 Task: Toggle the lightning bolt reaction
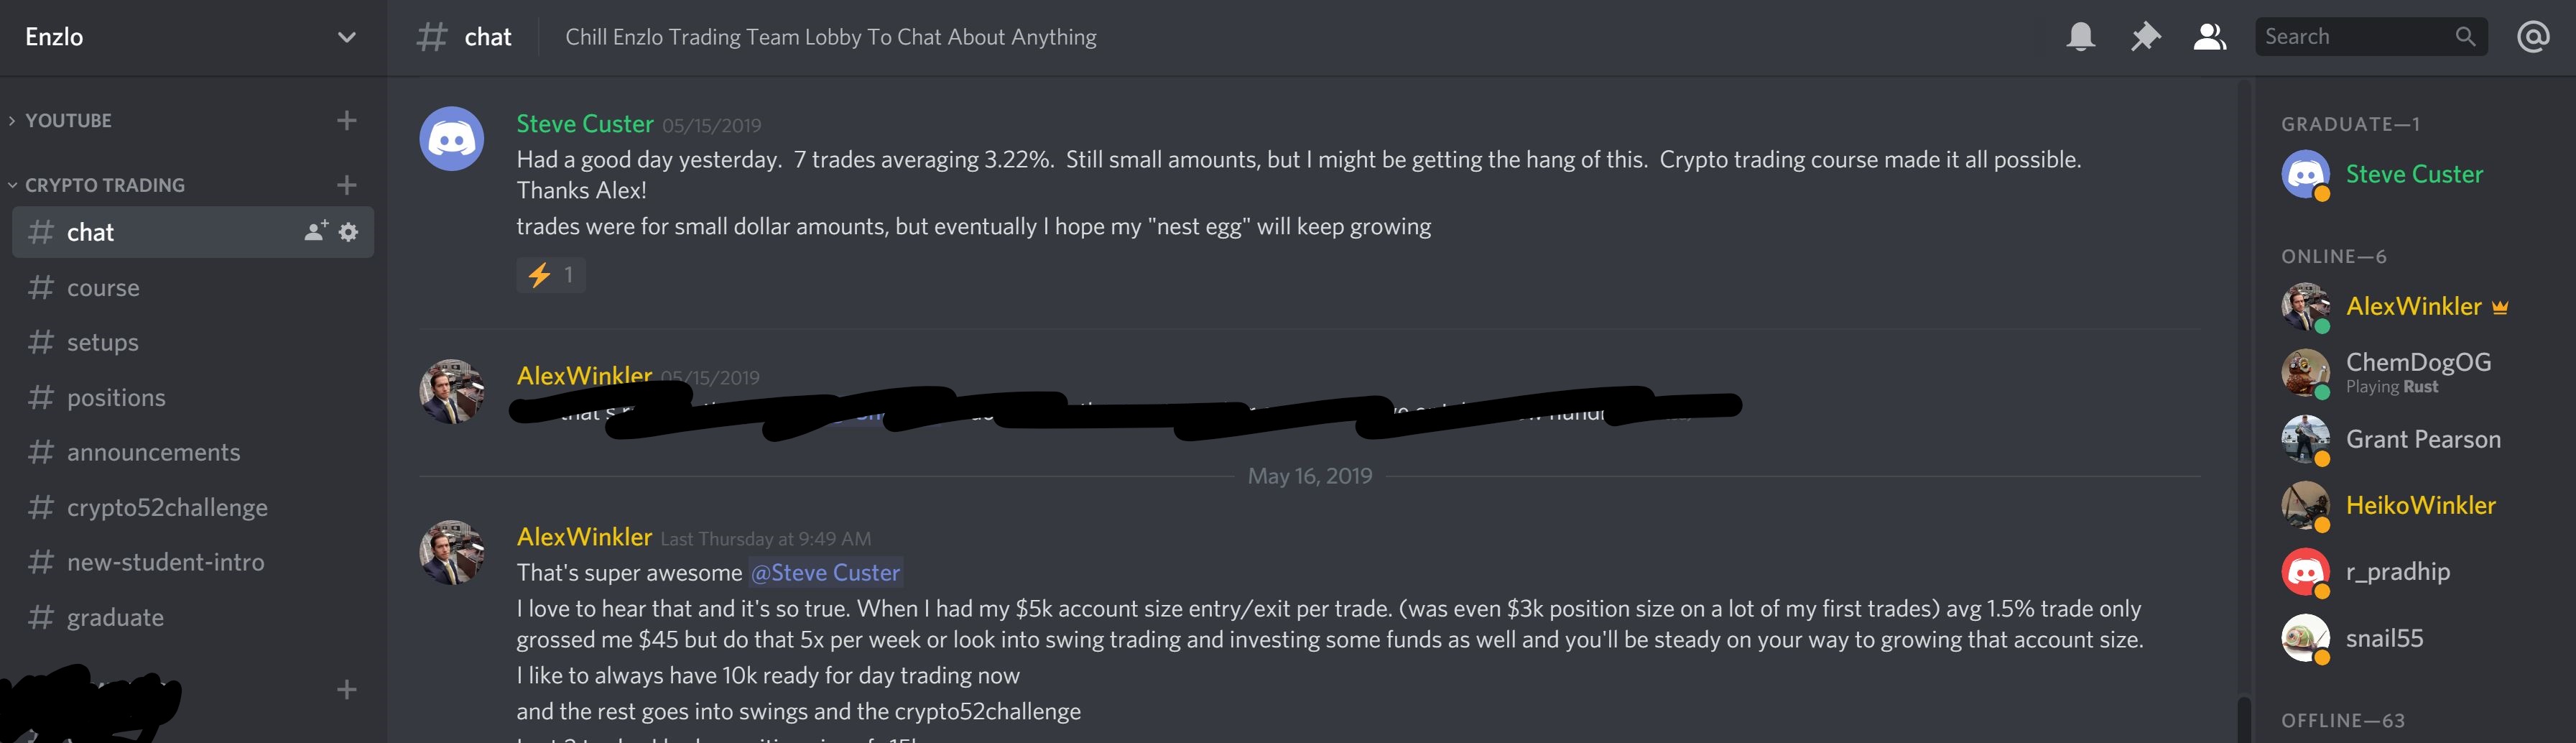(551, 275)
